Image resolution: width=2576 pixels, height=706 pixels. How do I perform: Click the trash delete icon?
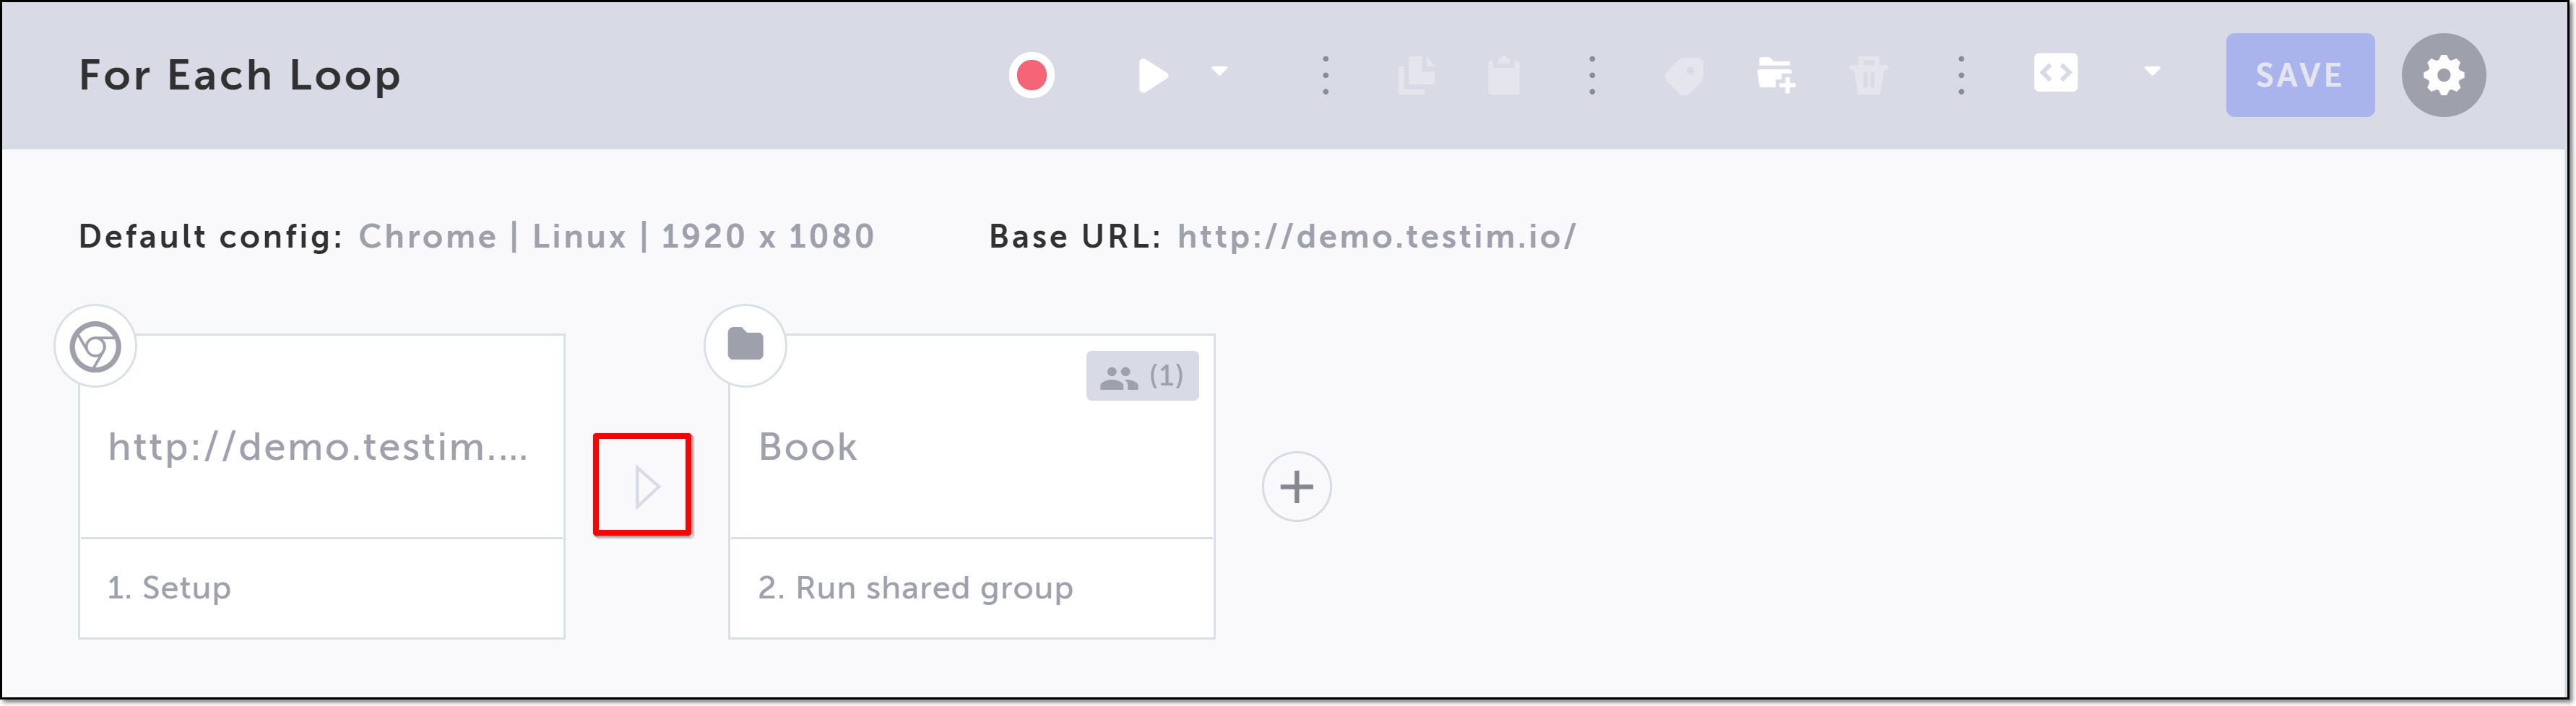click(x=1868, y=76)
